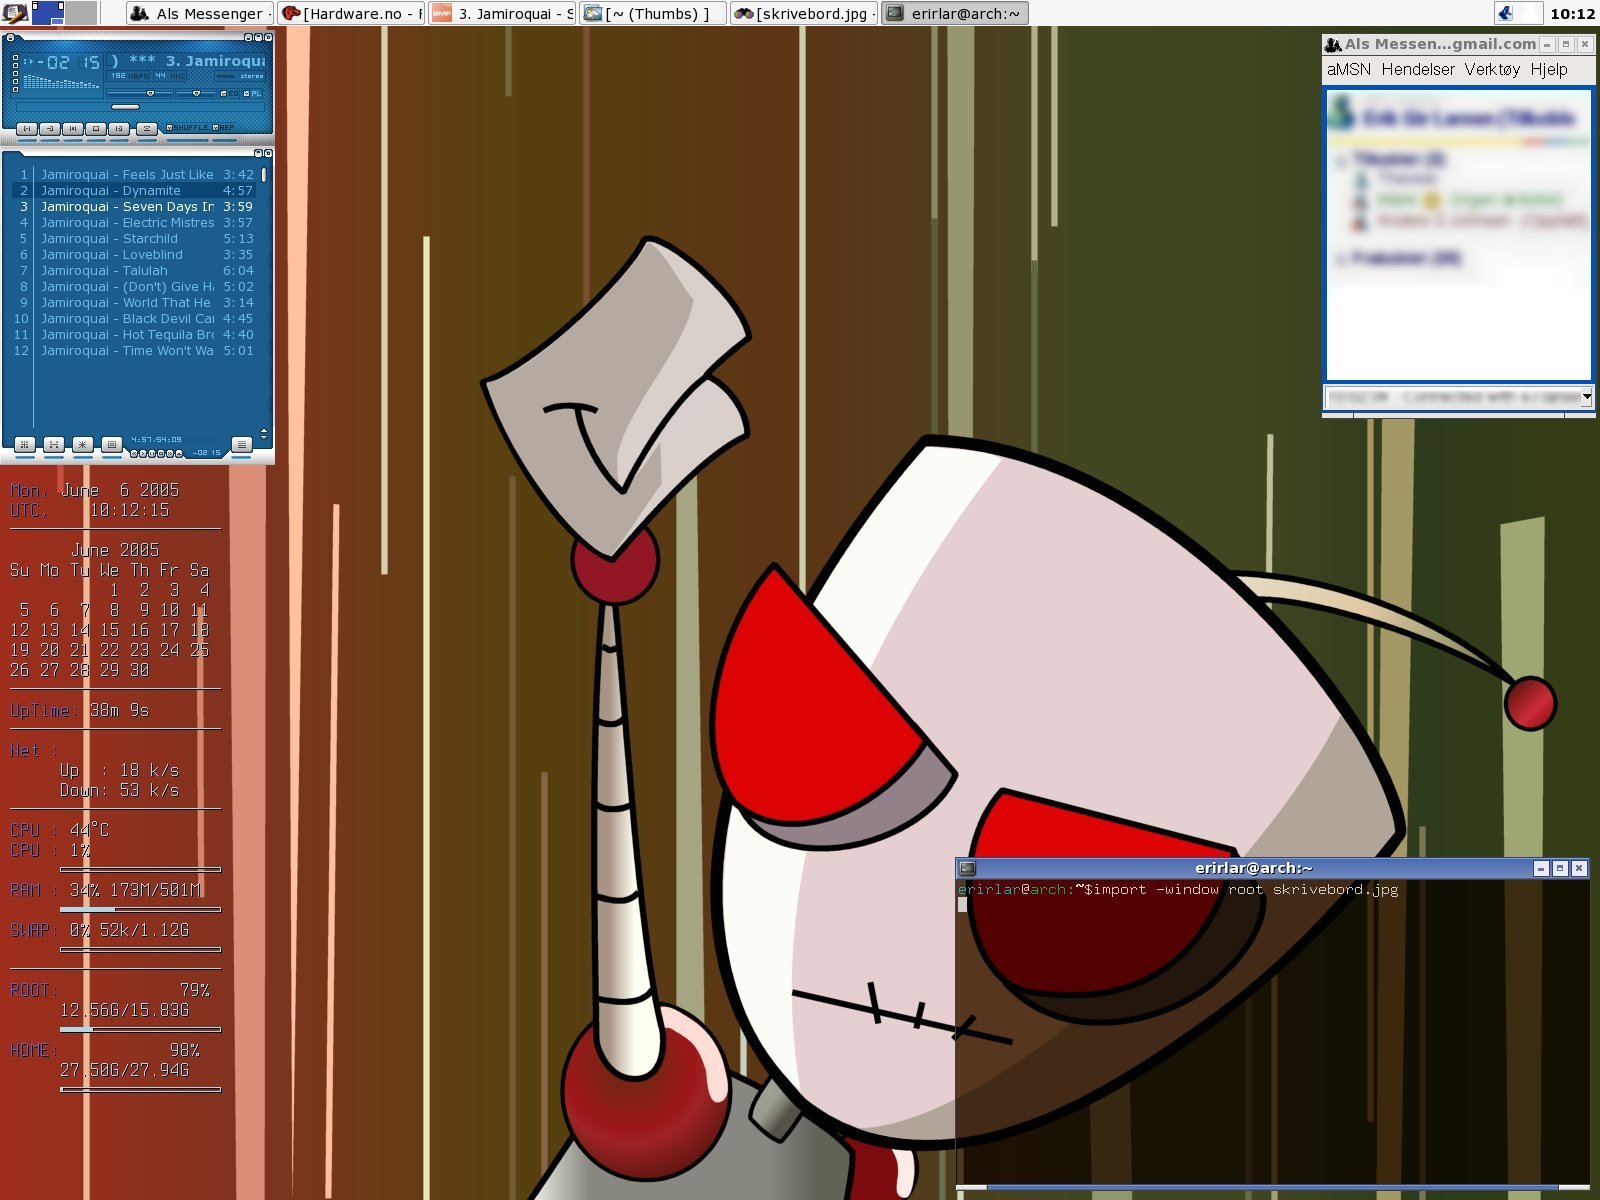This screenshot has width=1600, height=1200.
Task: Switch to skrivebord.jpg taskbar entry
Action: (x=804, y=13)
